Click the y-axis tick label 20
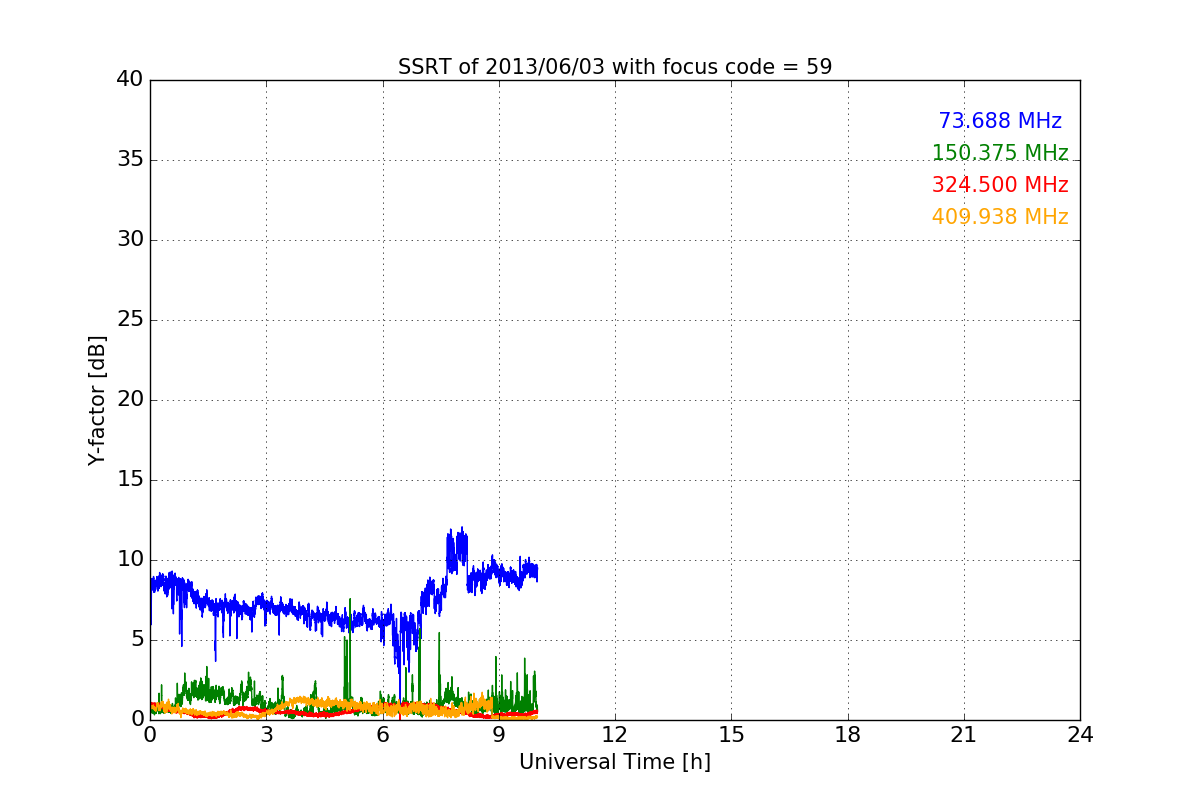The width and height of the screenshot is (1200, 800). pyautogui.click(x=130, y=400)
